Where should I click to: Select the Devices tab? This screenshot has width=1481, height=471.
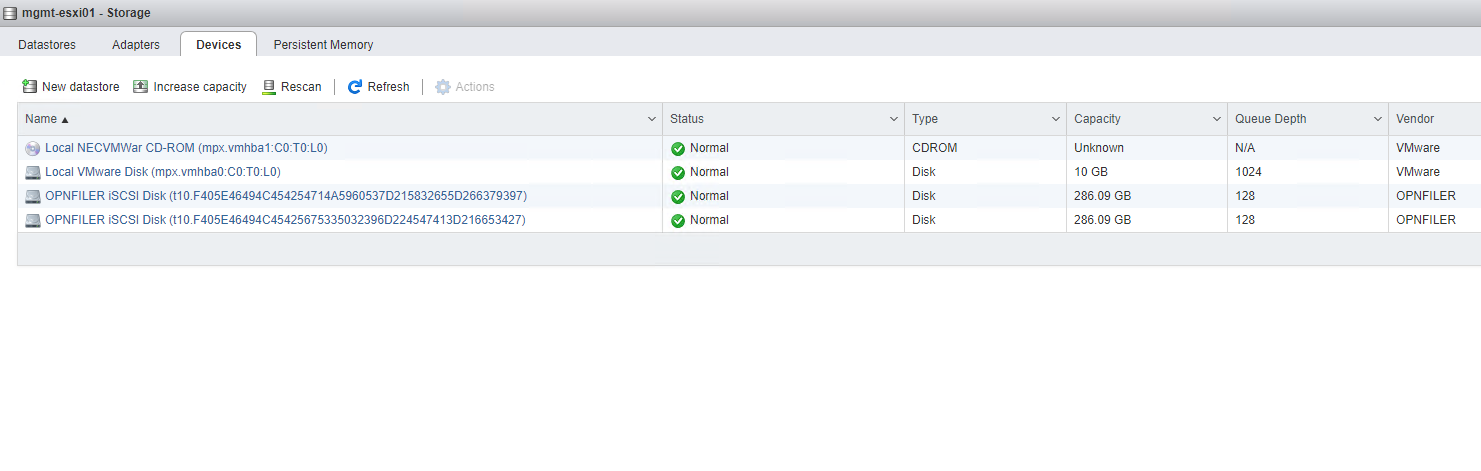click(x=218, y=44)
